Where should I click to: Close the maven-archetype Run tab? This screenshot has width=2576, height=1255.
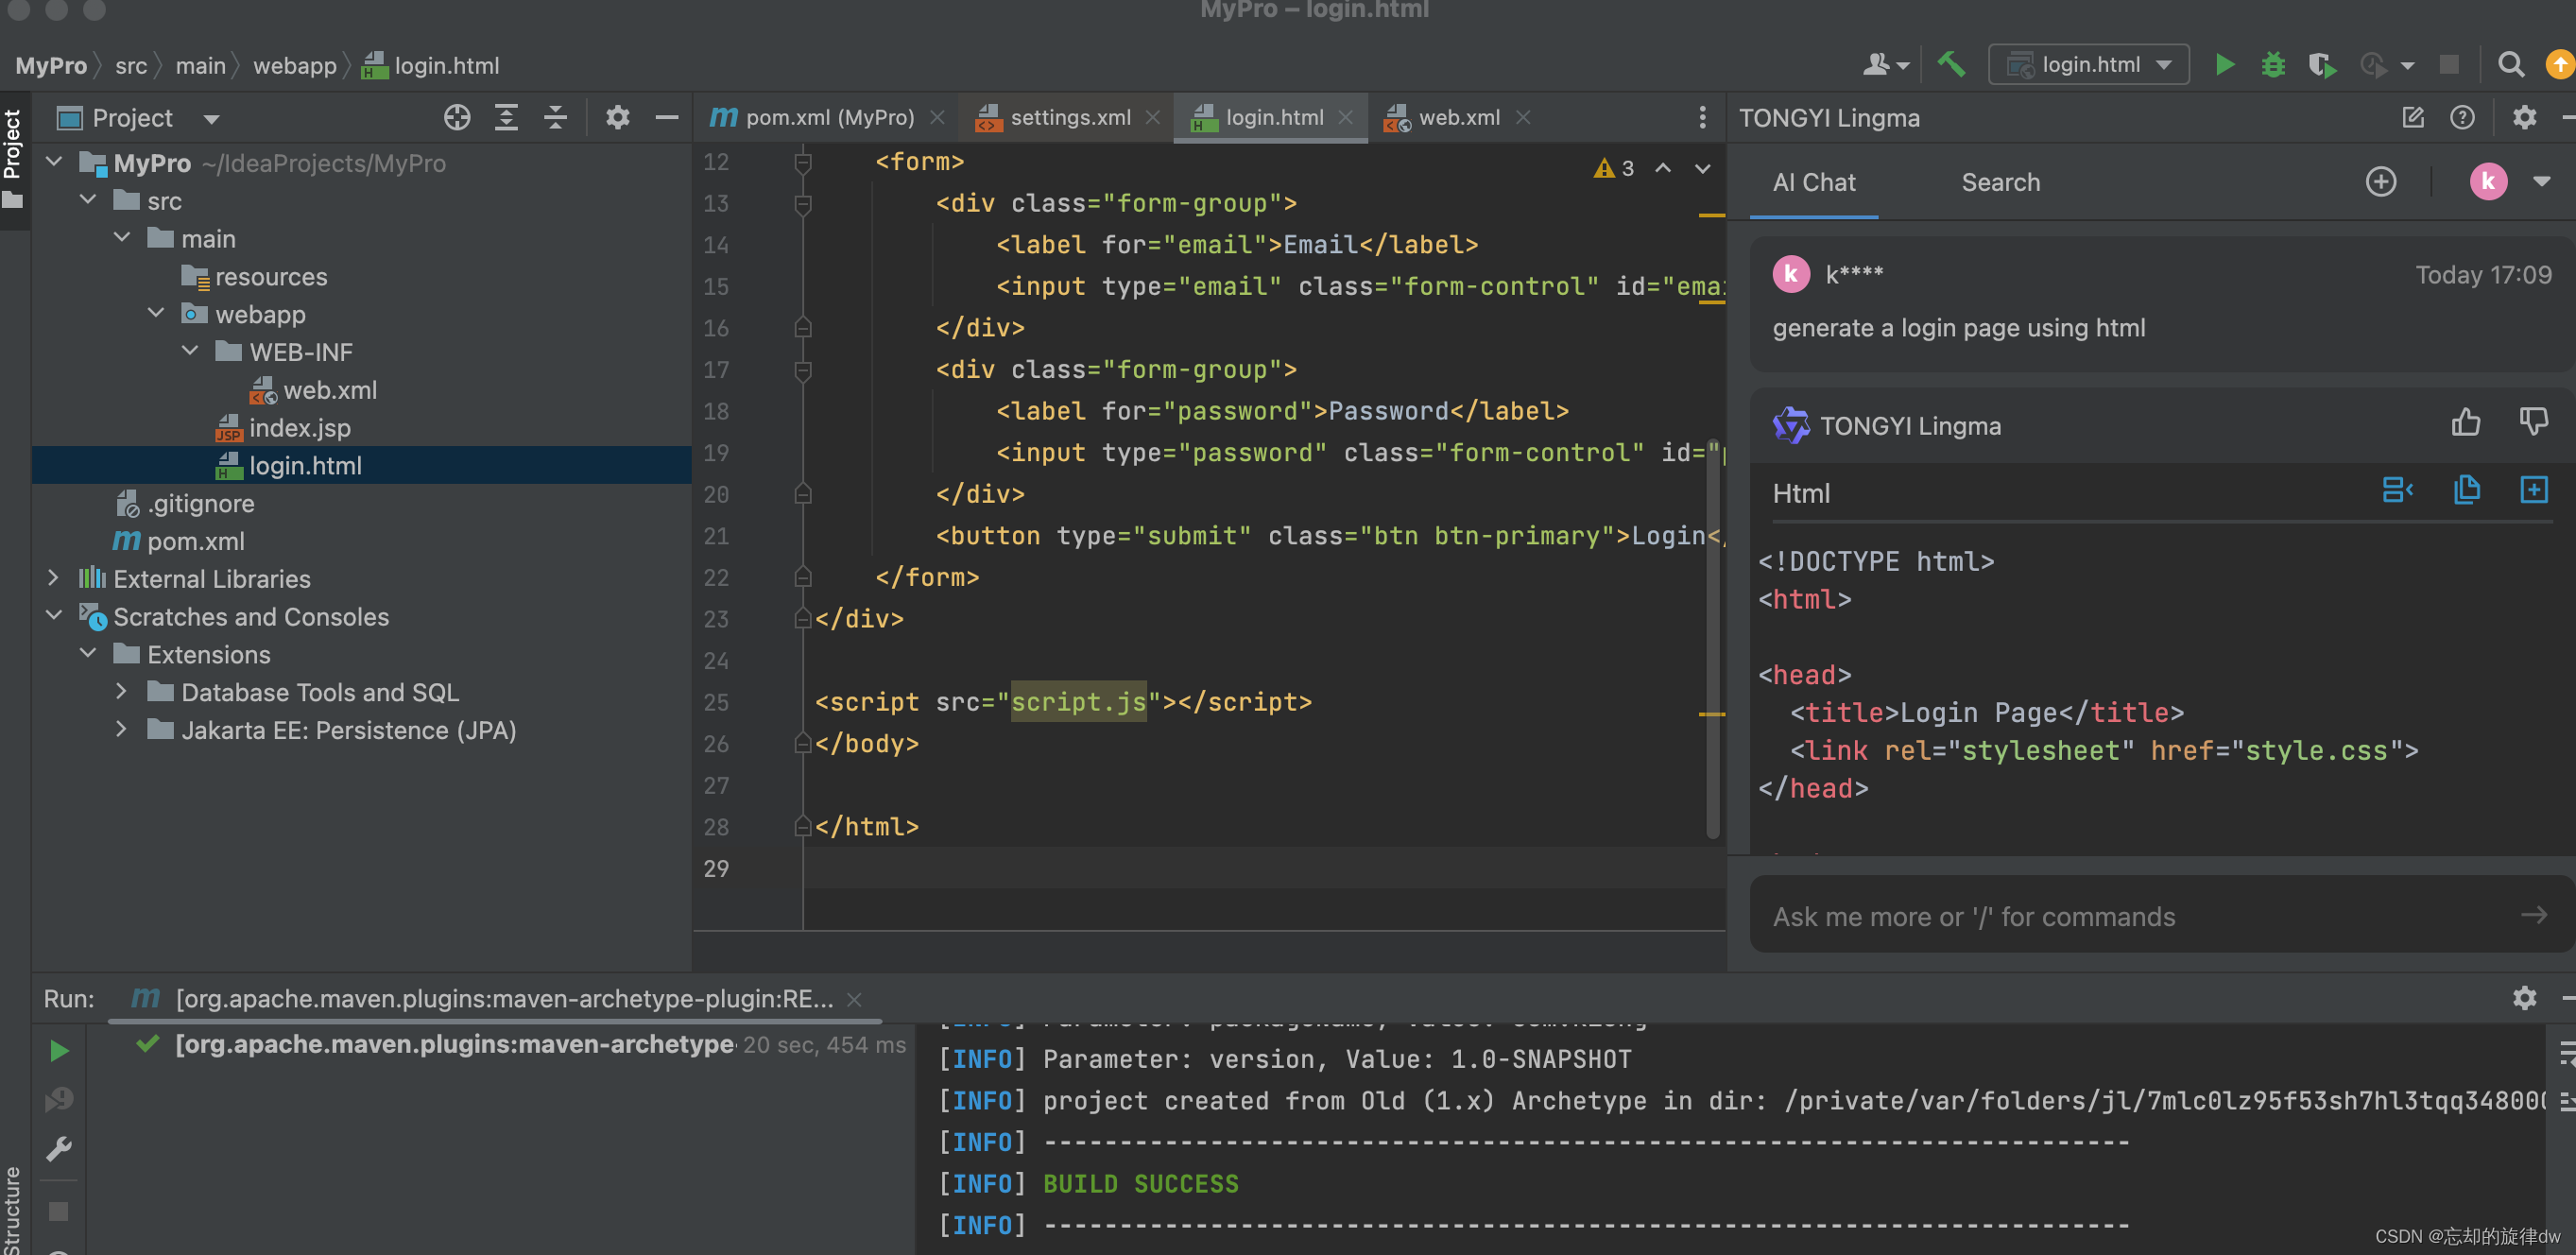coord(854,999)
